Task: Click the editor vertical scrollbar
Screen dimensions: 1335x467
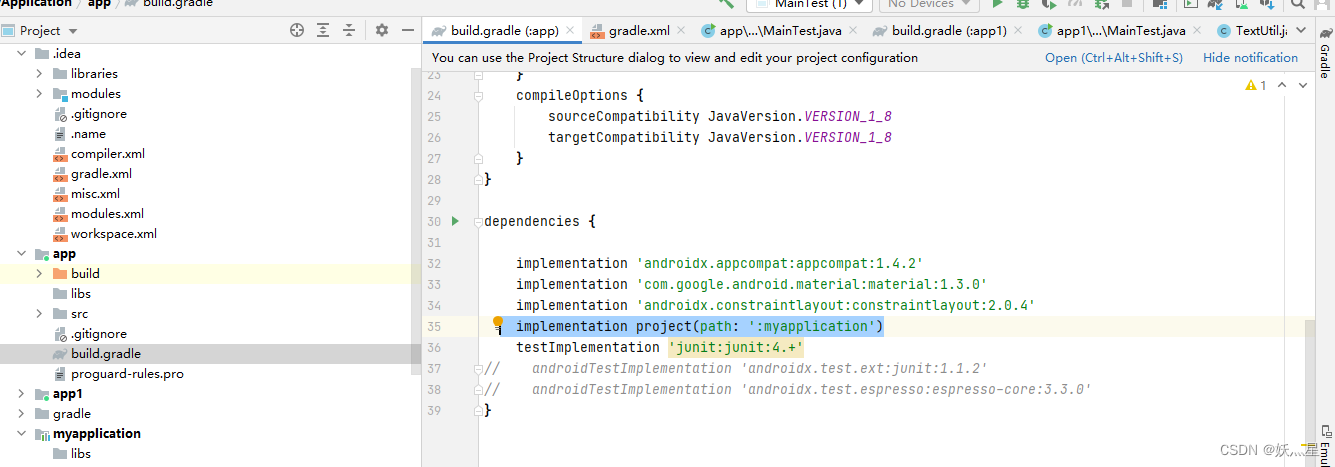Action: pyautogui.click(x=1310, y=380)
